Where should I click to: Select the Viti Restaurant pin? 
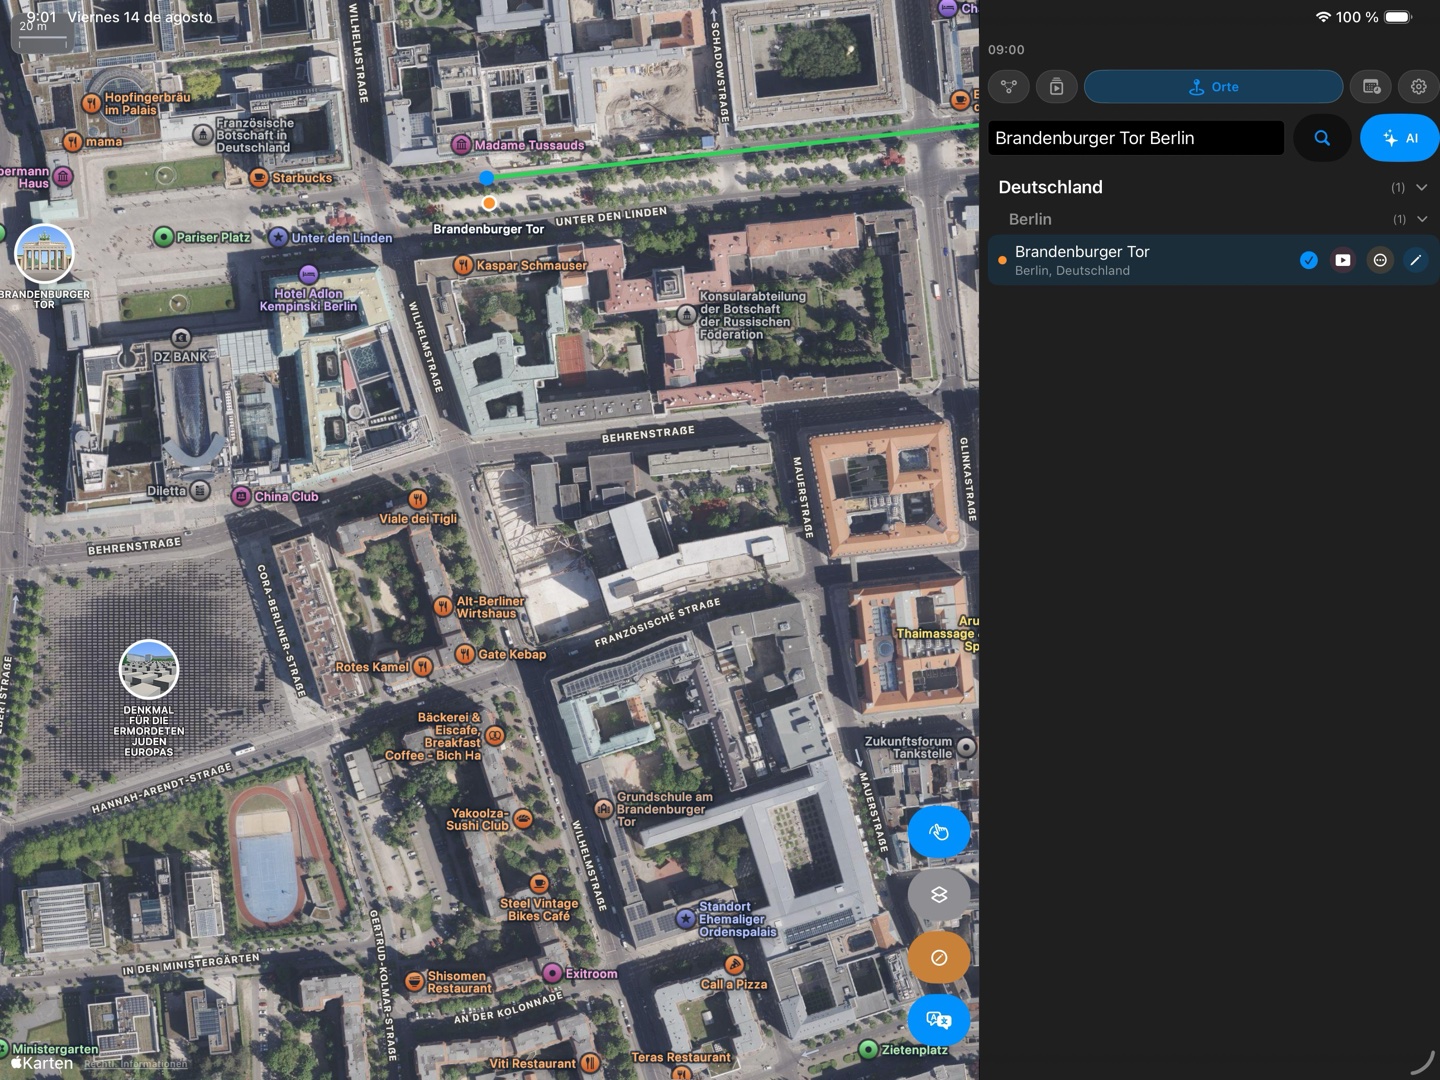(590, 1063)
